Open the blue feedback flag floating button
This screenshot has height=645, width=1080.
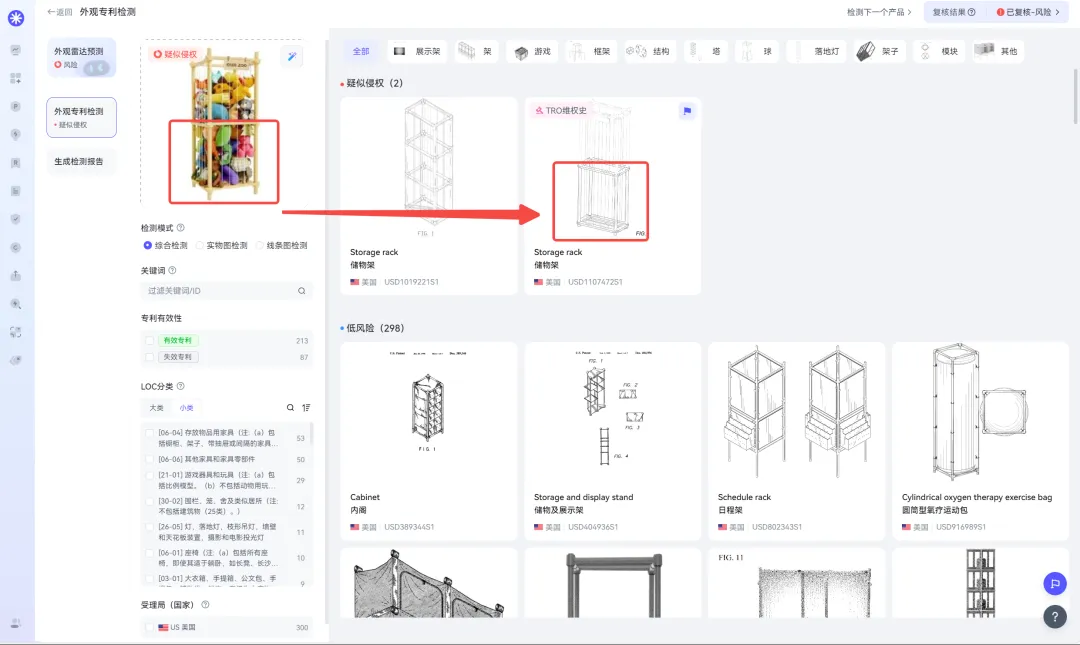point(1055,584)
